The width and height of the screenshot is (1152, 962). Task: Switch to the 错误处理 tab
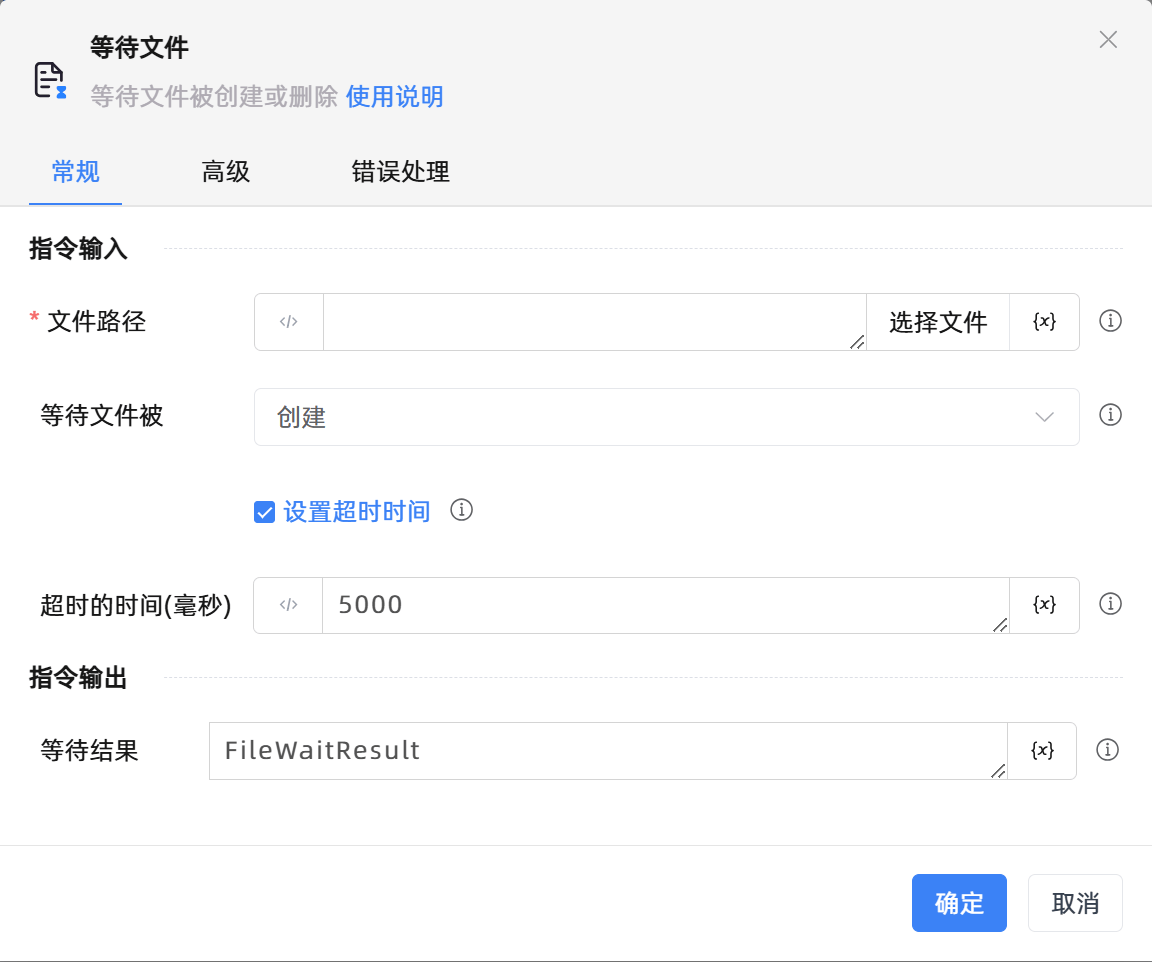coord(399,172)
